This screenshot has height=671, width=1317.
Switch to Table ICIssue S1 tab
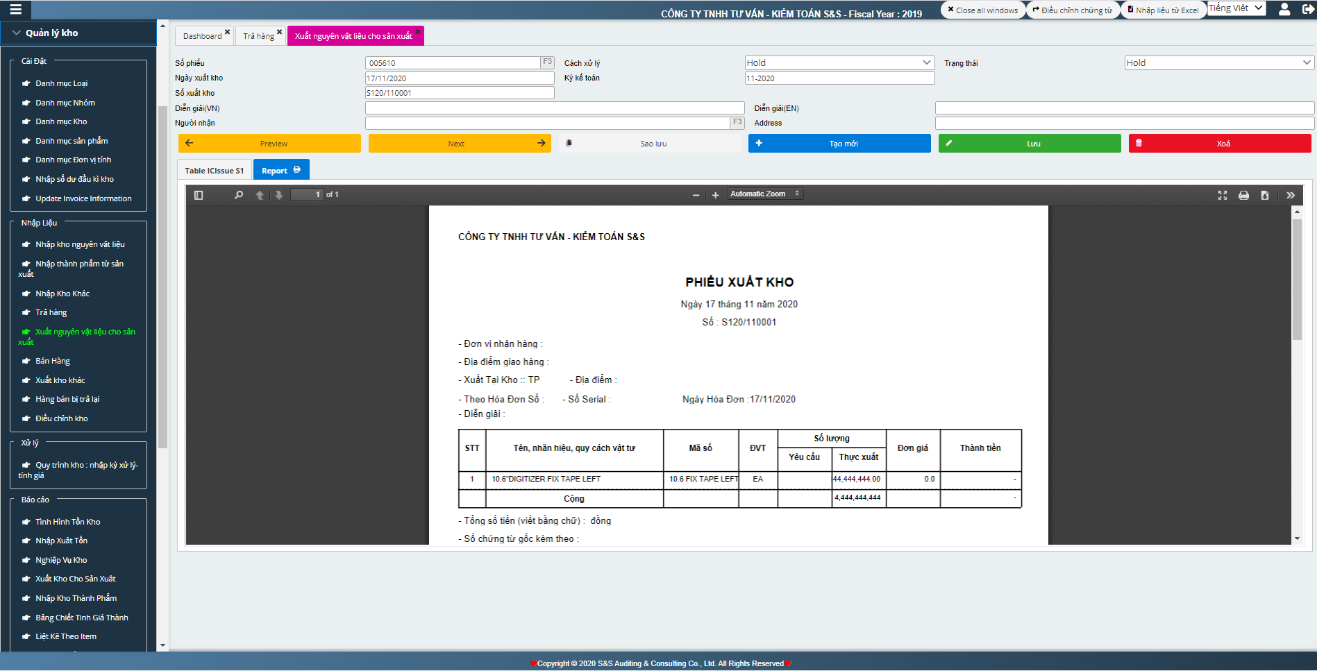pyautogui.click(x=214, y=170)
